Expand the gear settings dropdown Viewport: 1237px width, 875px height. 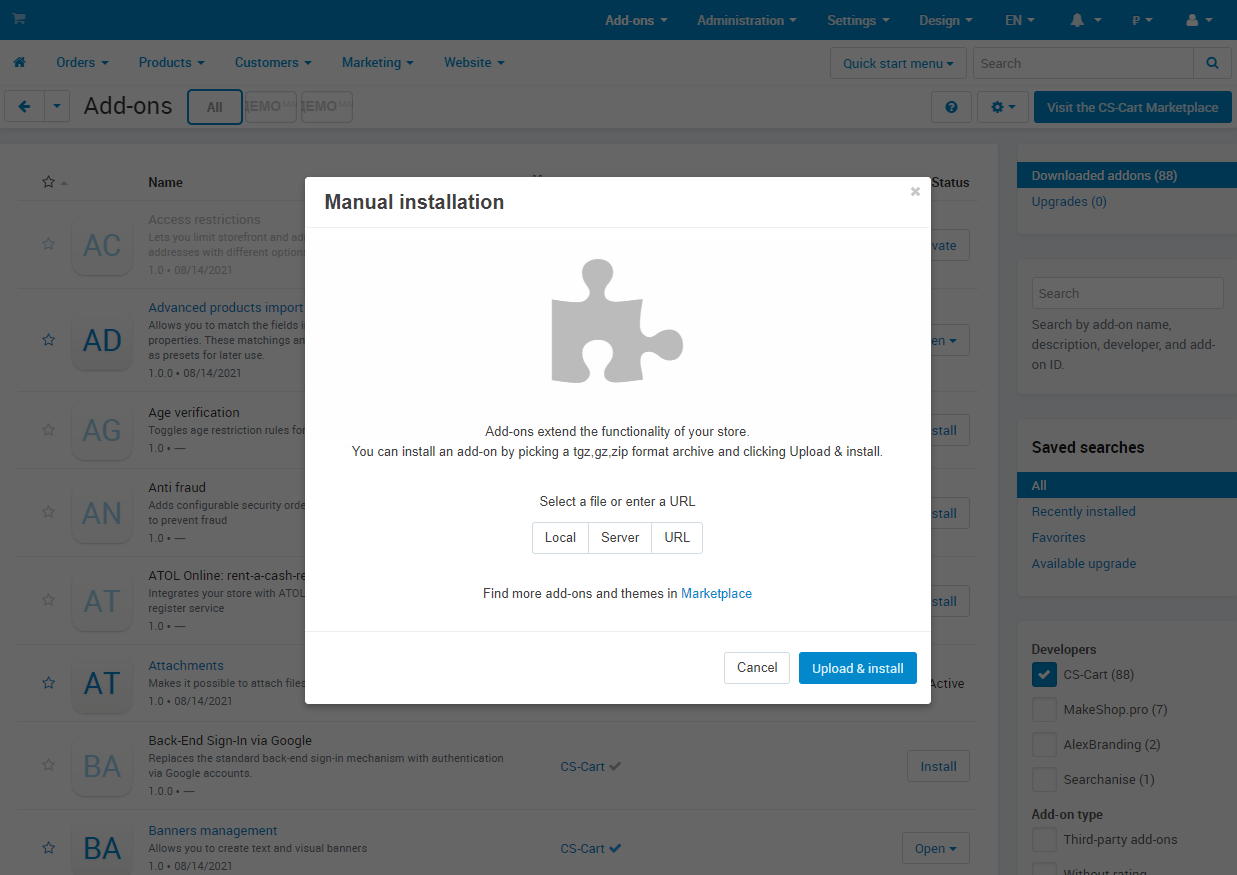pos(1002,107)
